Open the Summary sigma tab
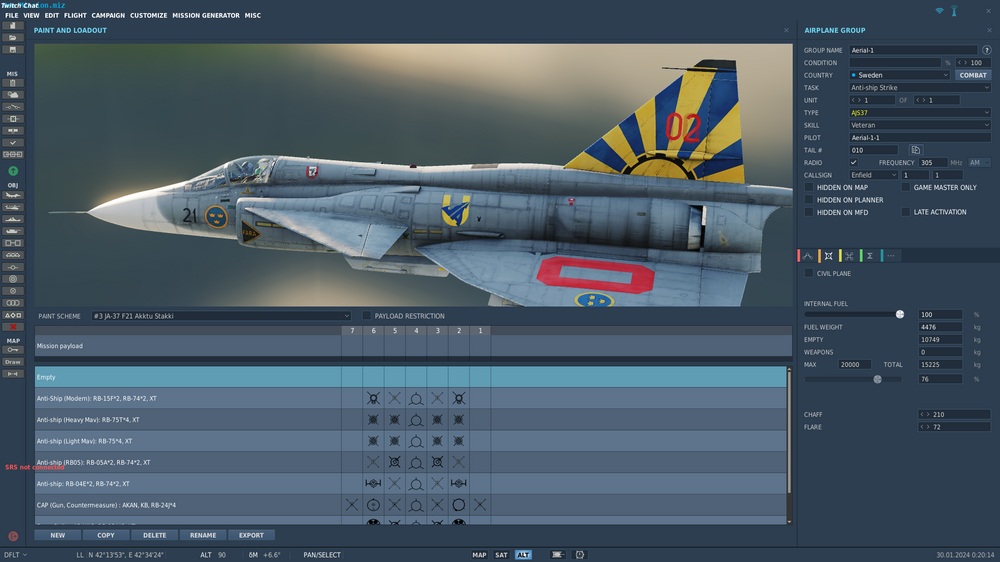The height and width of the screenshot is (562, 1000). pyautogui.click(x=870, y=256)
